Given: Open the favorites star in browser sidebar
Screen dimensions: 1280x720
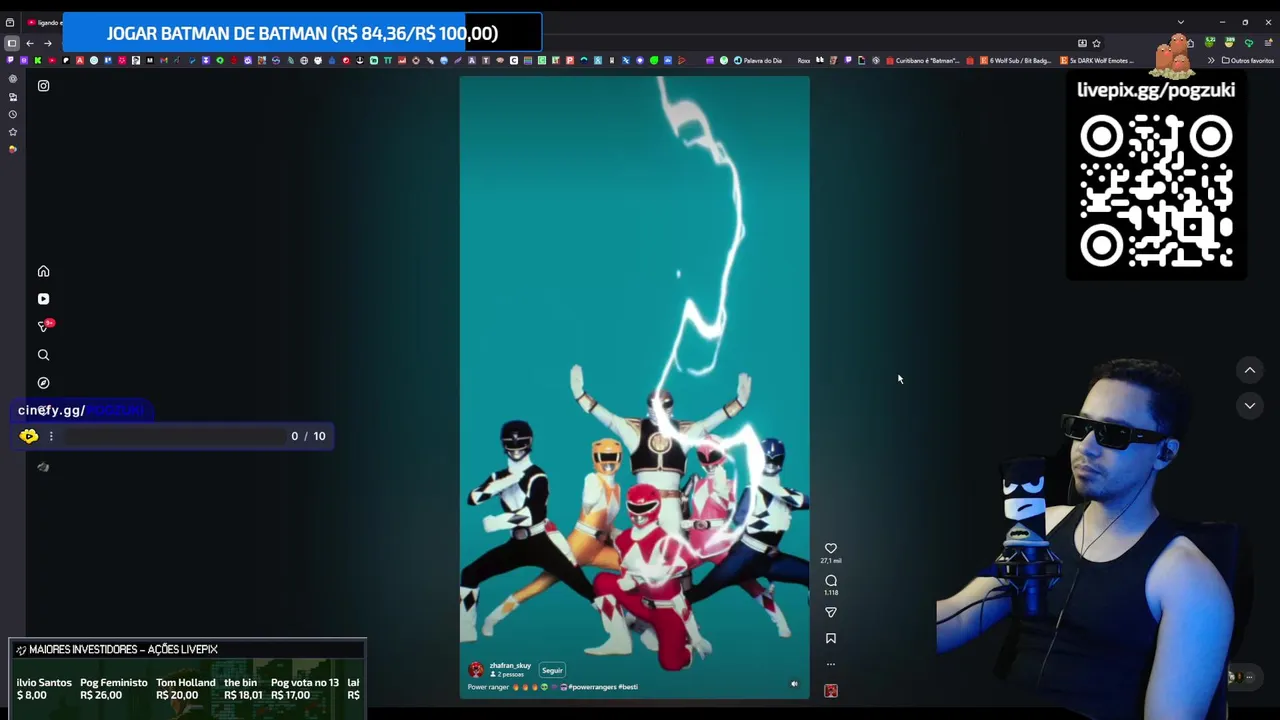Looking at the screenshot, I should [12, 132].
